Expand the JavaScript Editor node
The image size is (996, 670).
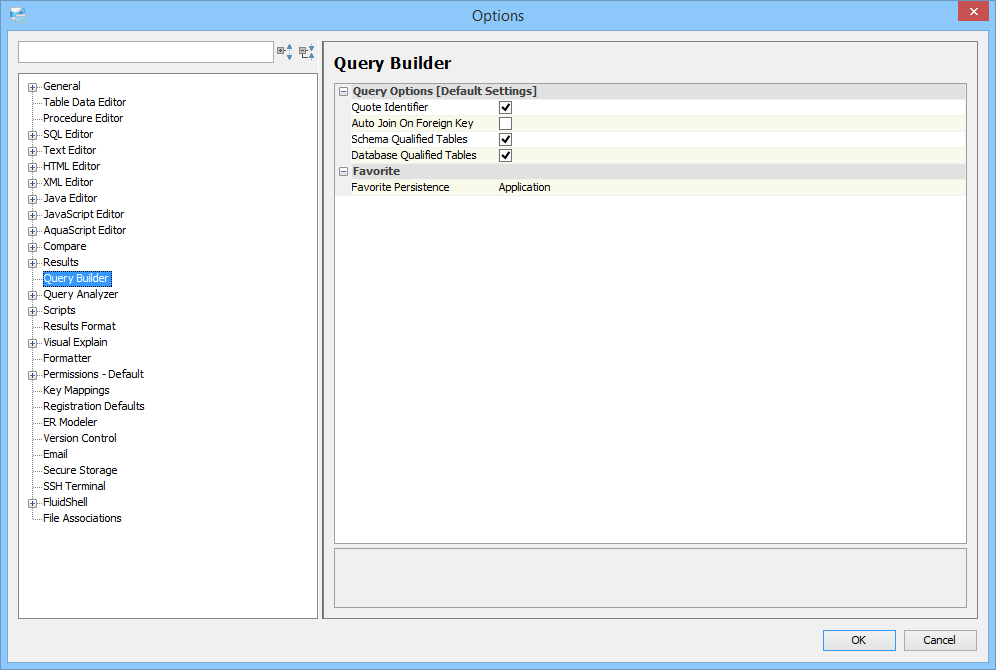click(32, 215)
